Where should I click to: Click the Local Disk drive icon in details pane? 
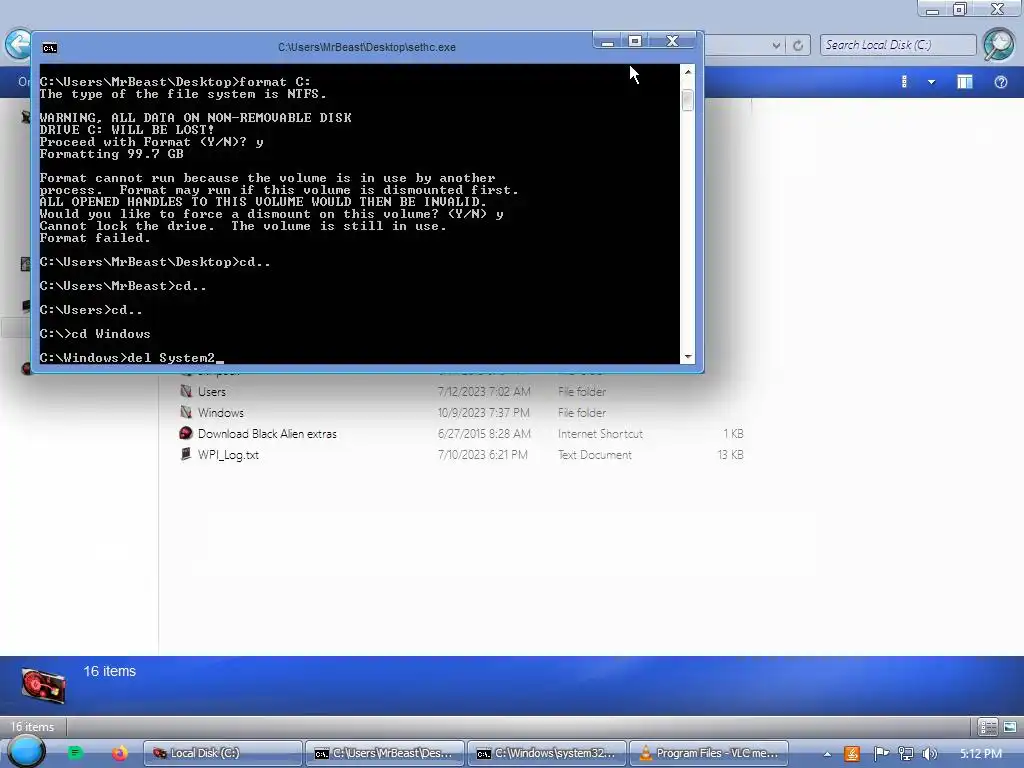pyautogui.click(x=43, y=686)
